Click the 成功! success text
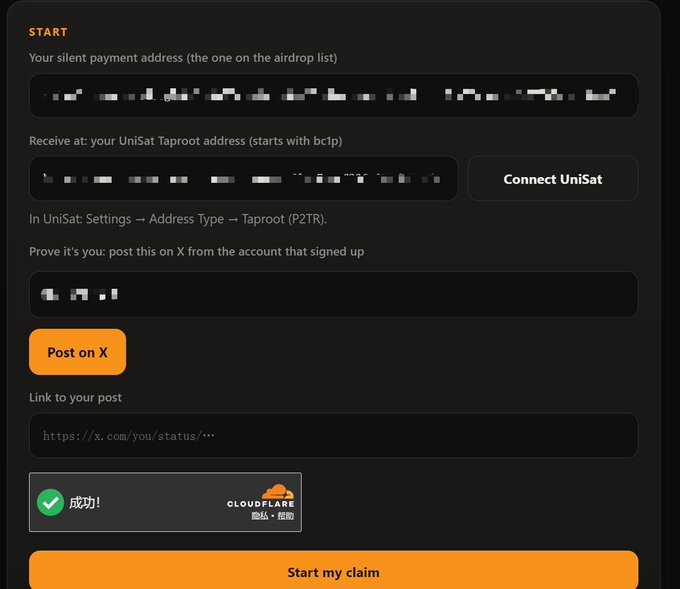The image size is (680, 589). click(x=85, y=502)
